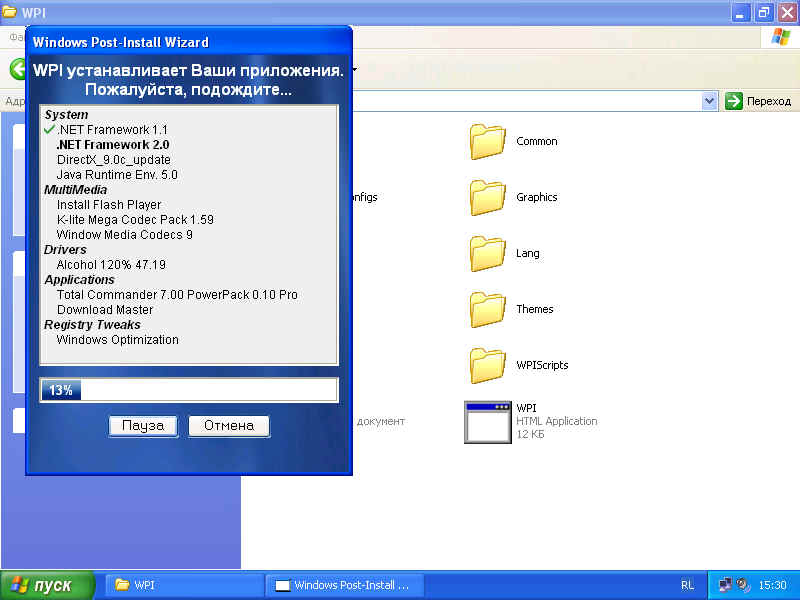This screenshot has width=800, height=600.
Task: Switch to Windows Post-Install taskbar button
Action: [344, 585]
